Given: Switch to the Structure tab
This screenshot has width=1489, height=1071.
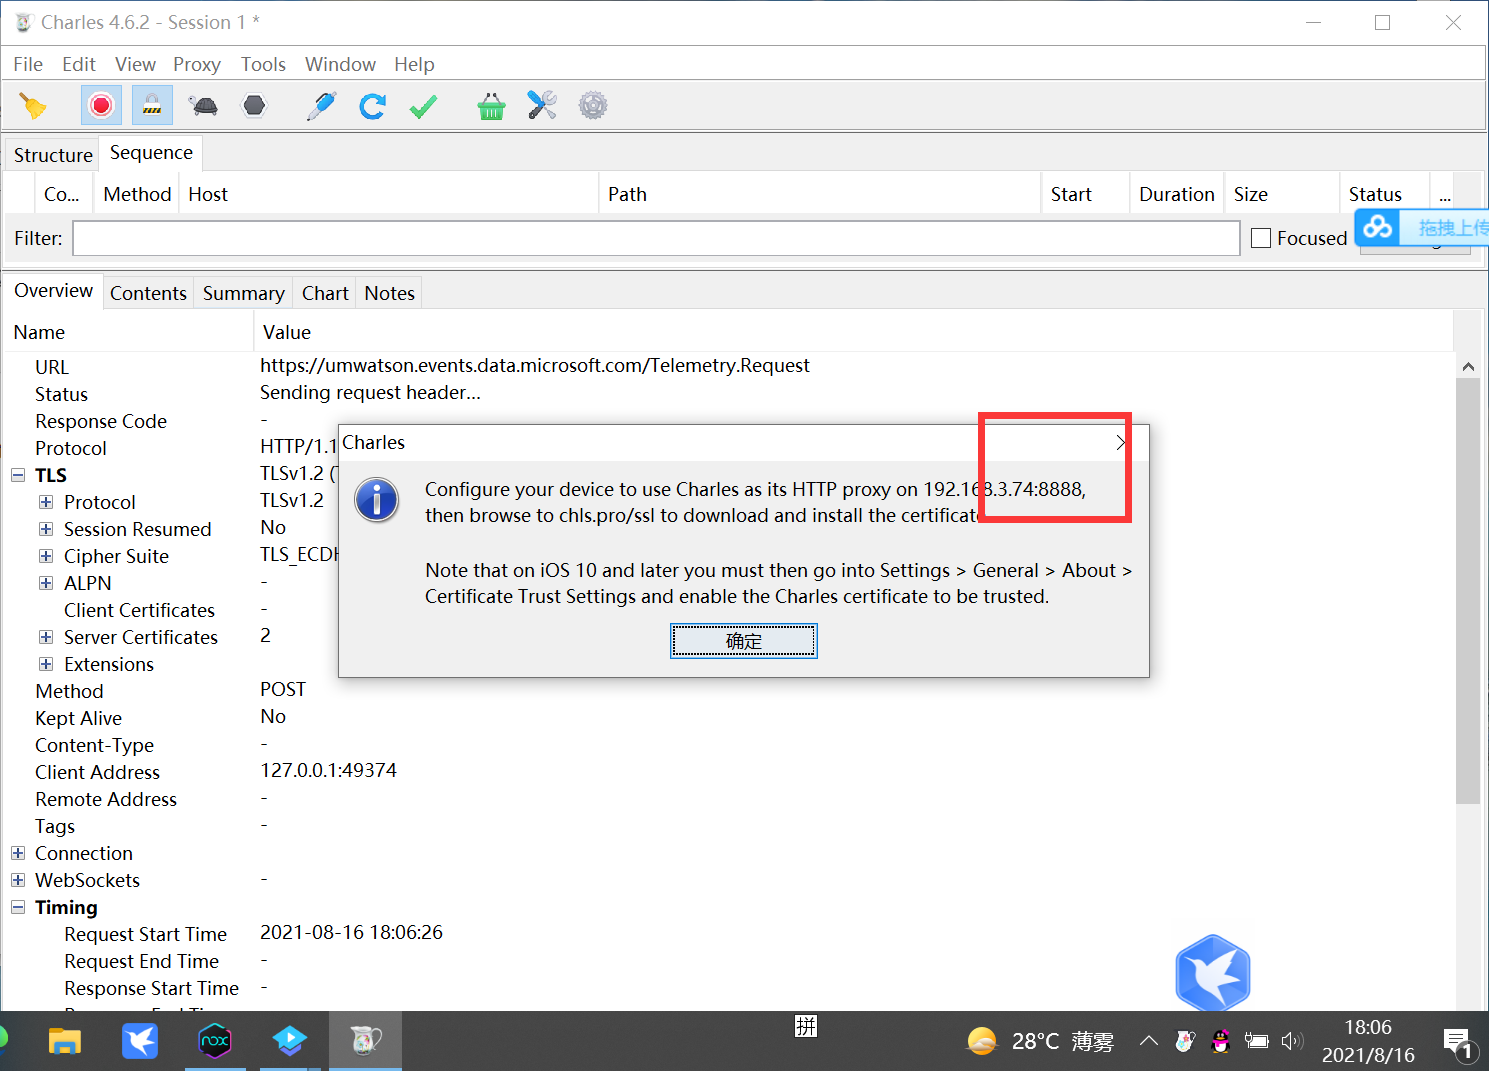Looking at the screenshot, I should [x=53, y=155].
